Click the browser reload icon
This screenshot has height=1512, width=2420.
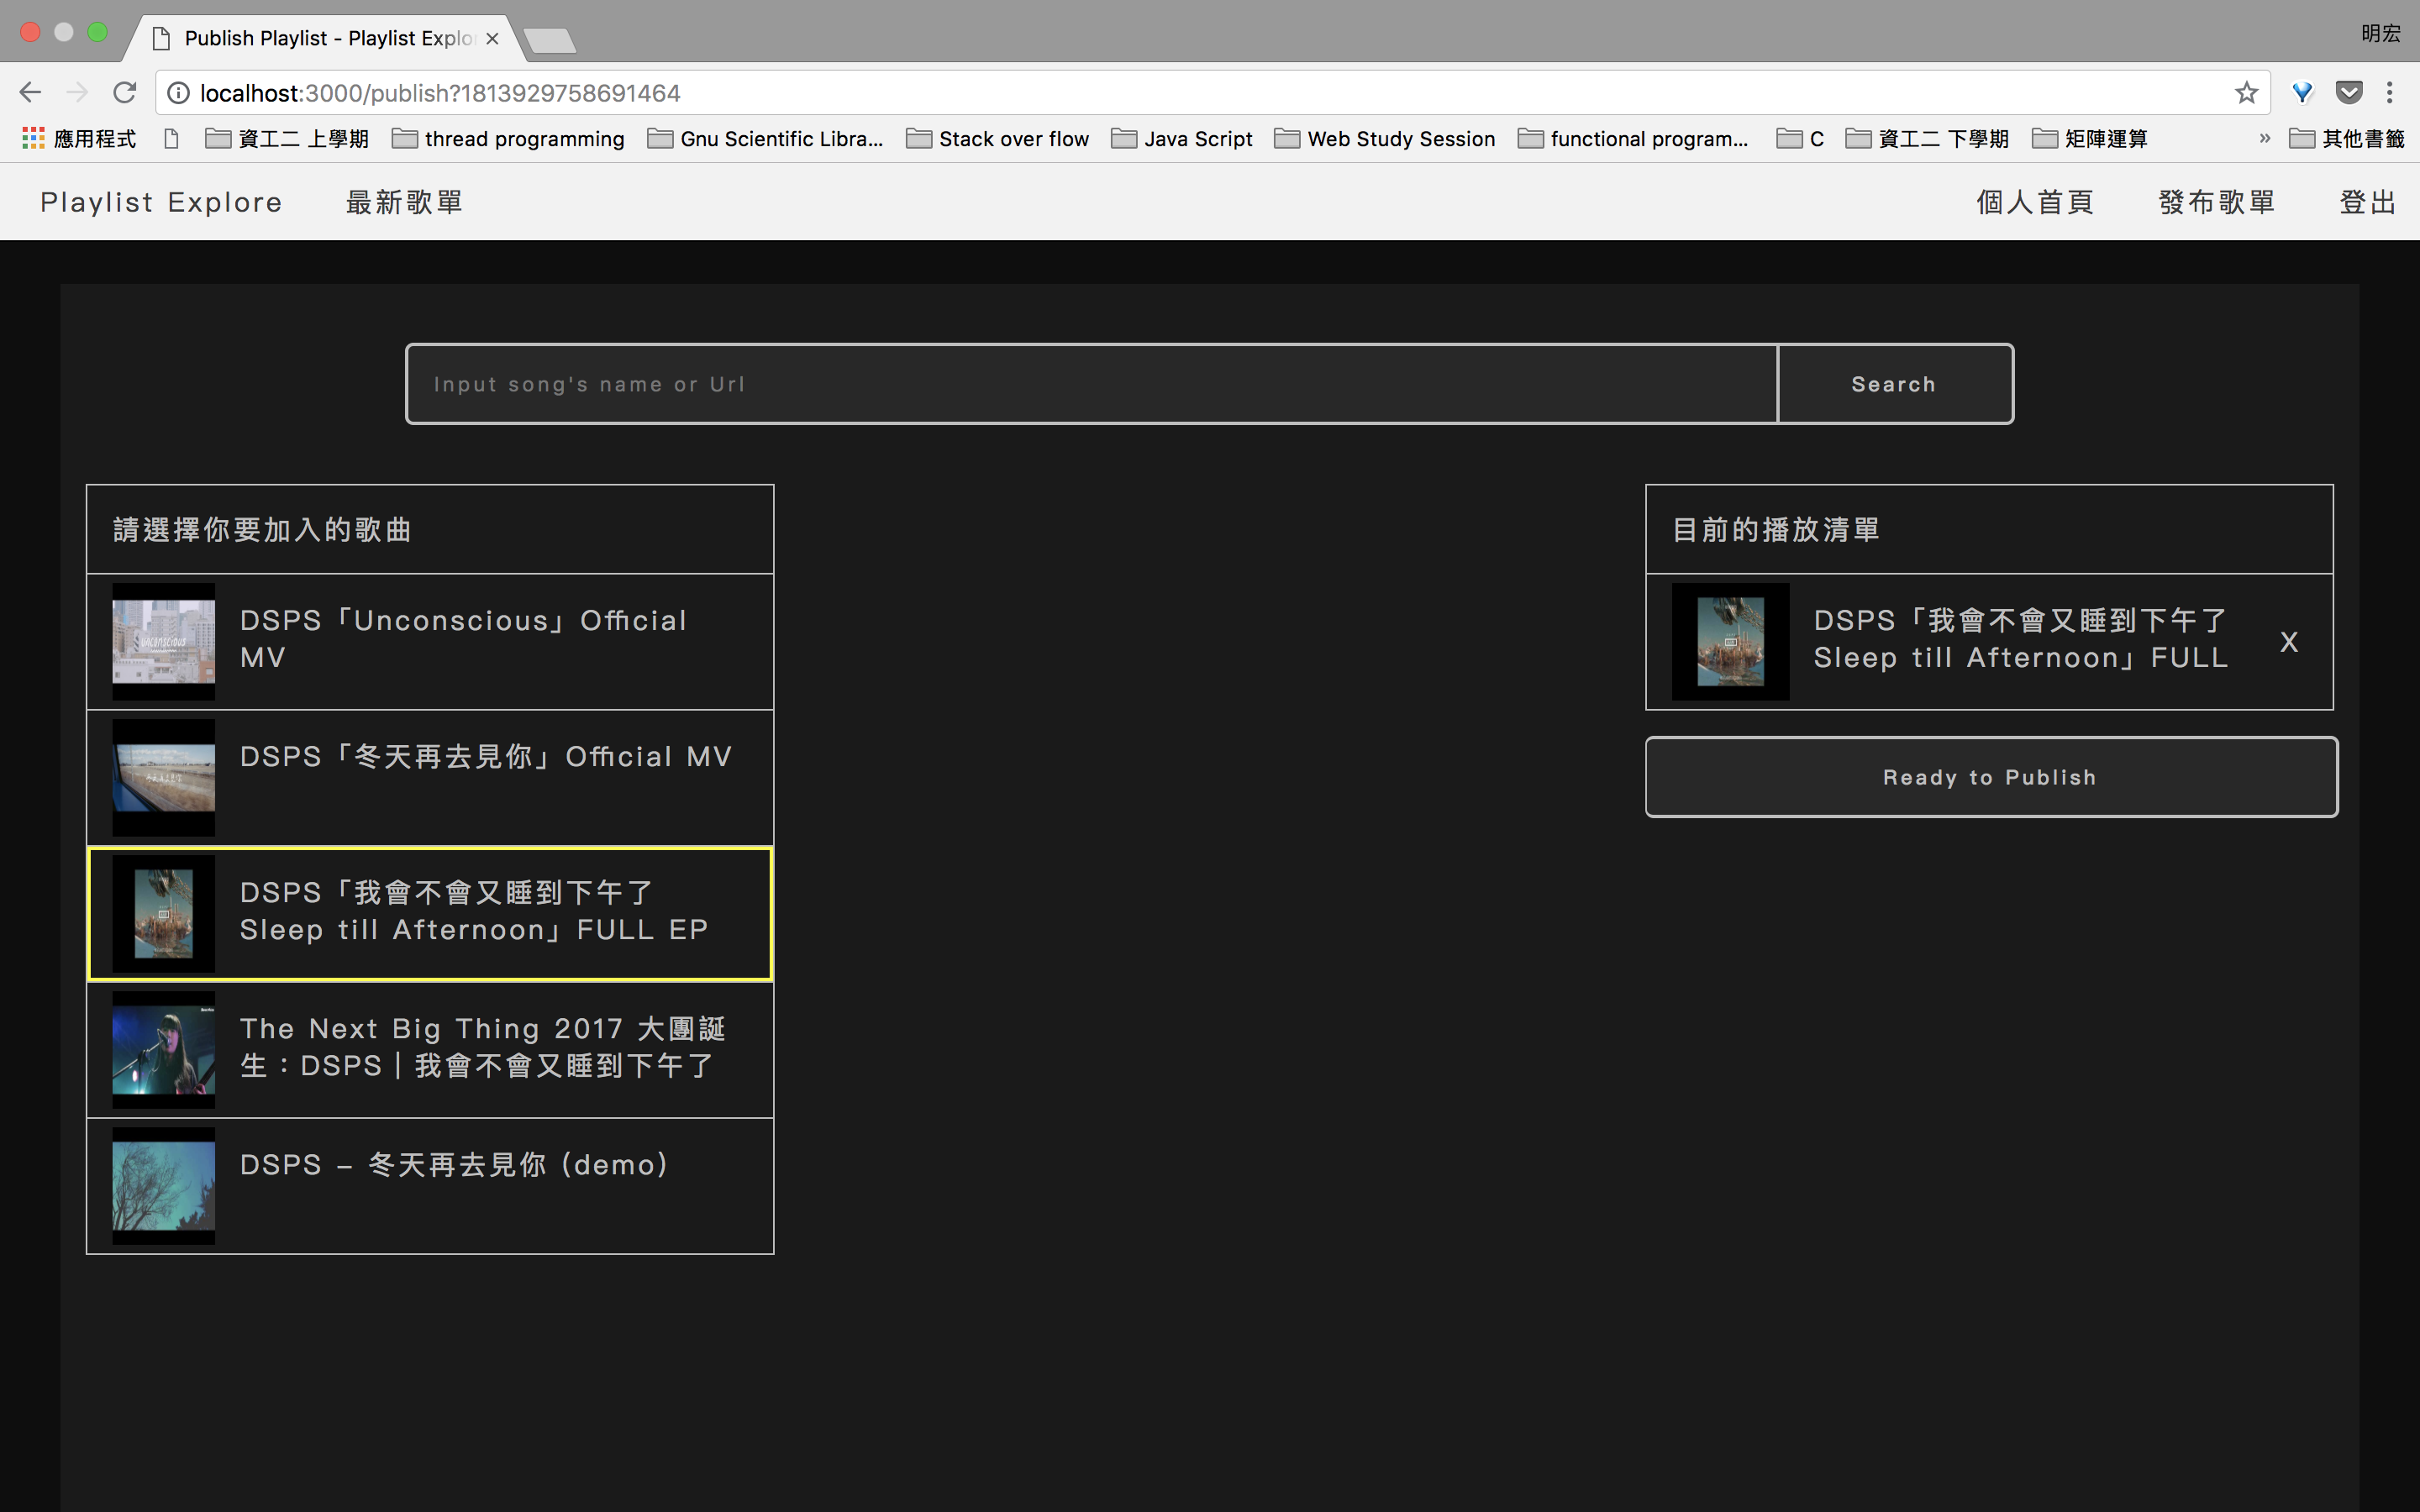(x=124, y=93)
